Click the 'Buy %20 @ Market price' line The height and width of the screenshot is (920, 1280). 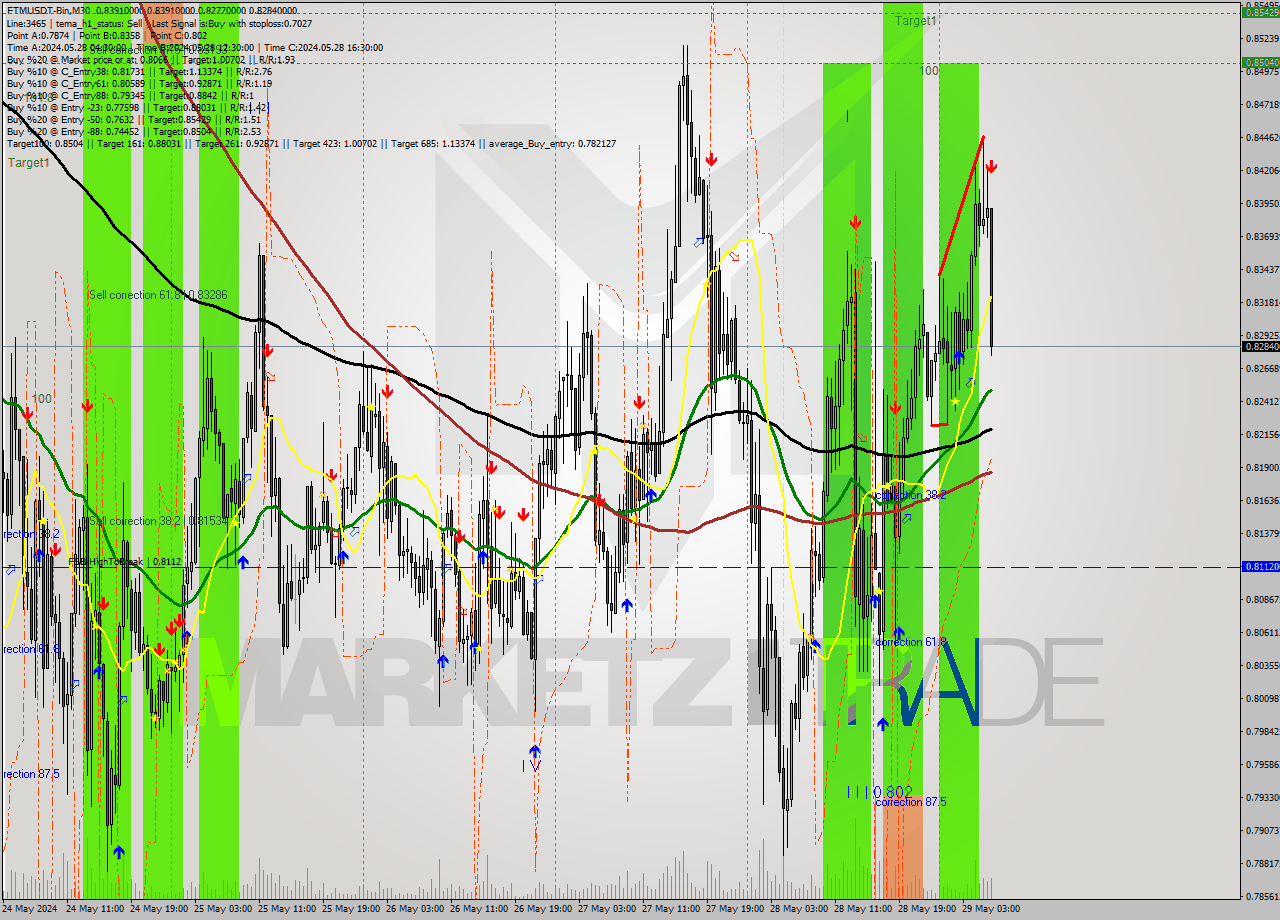coord(150,60)
